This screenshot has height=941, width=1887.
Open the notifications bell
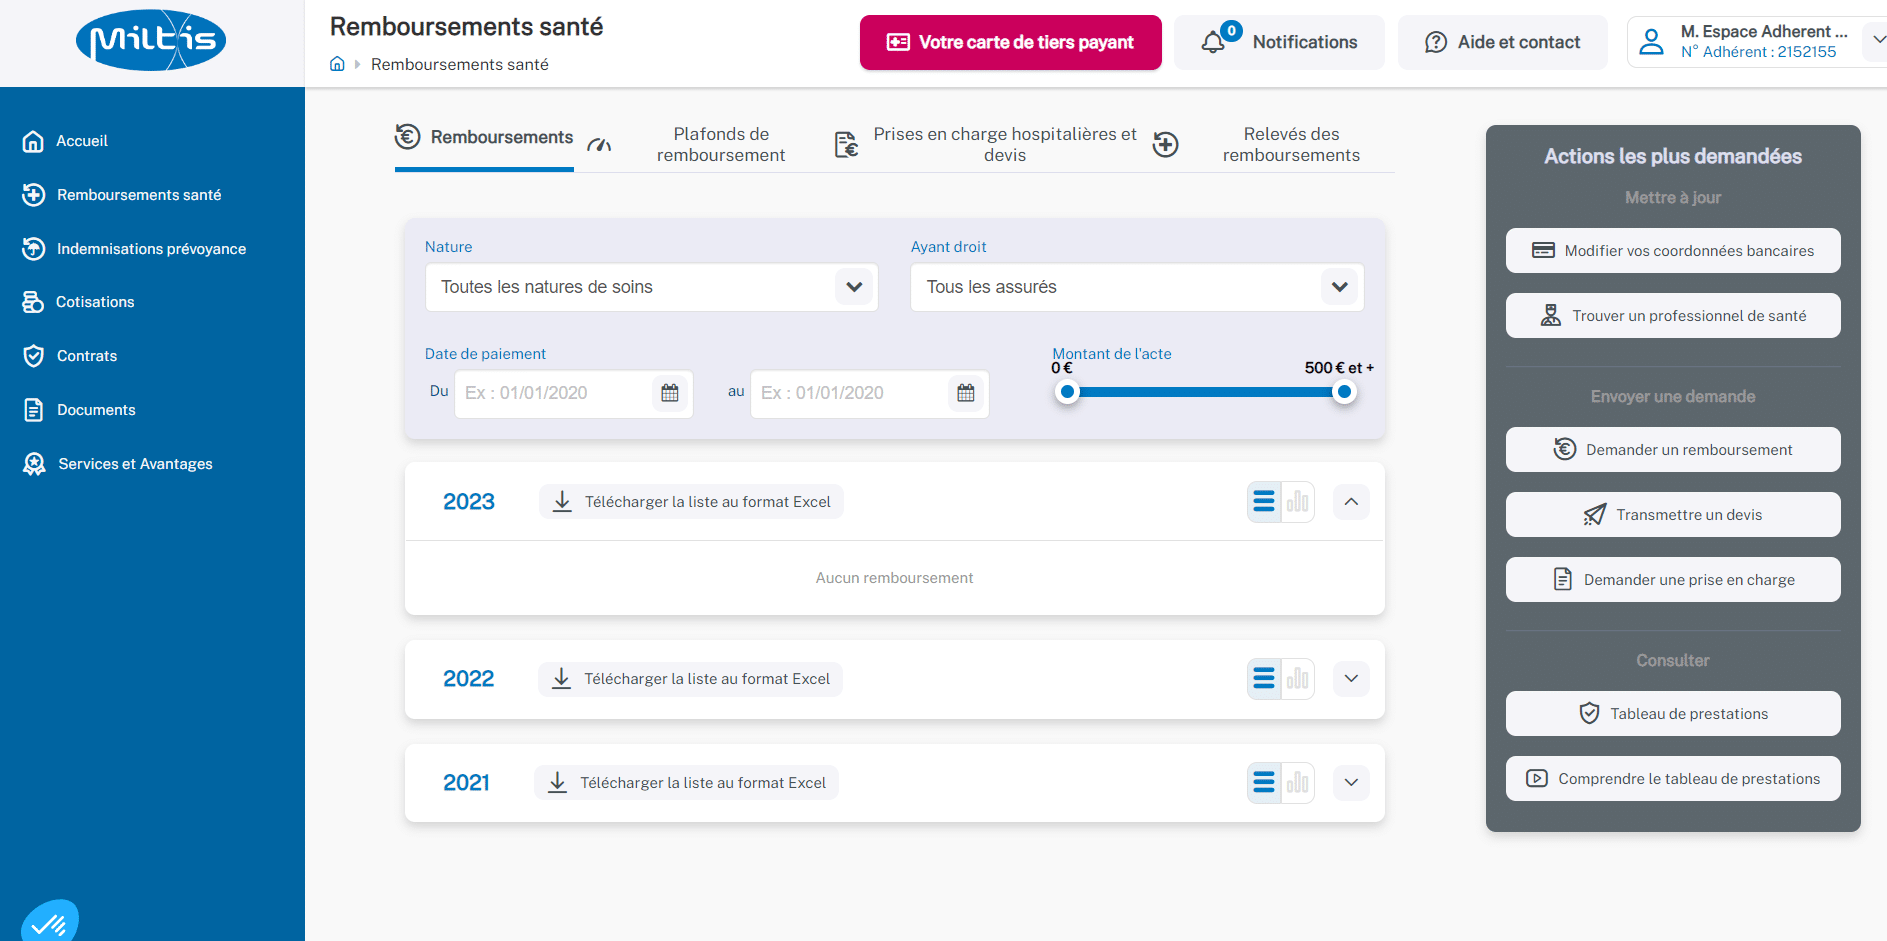(1214, 42)
